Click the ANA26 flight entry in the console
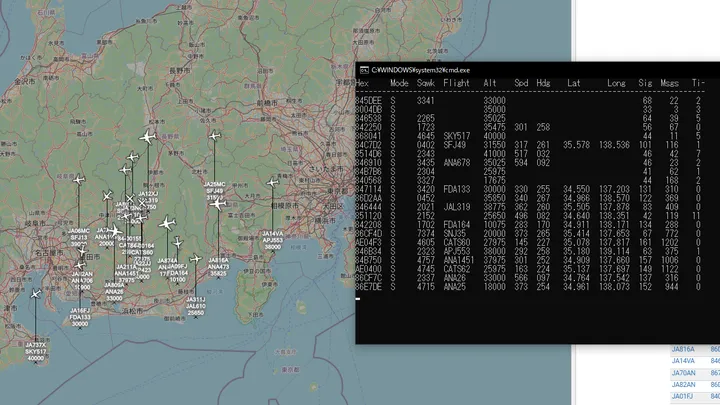720x405 pixels. (454, 278)
